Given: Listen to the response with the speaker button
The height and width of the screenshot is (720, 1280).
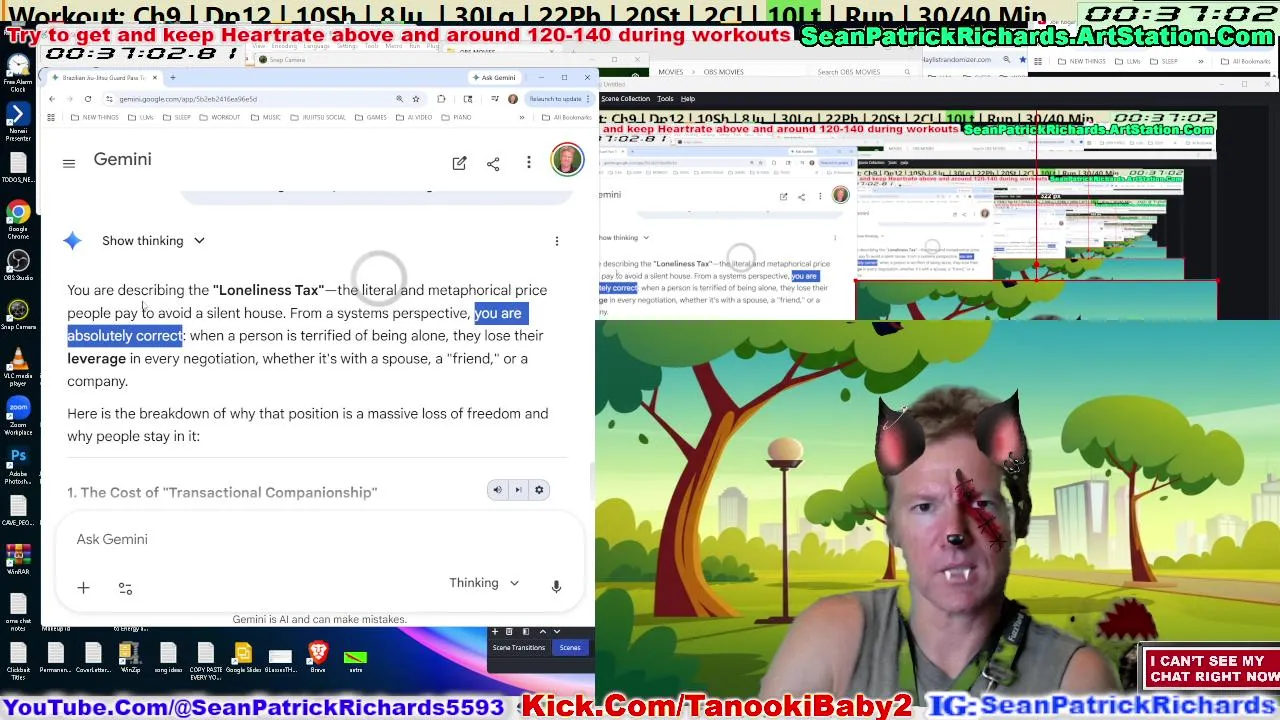Looking at the screenshot, I should [497, 490].
